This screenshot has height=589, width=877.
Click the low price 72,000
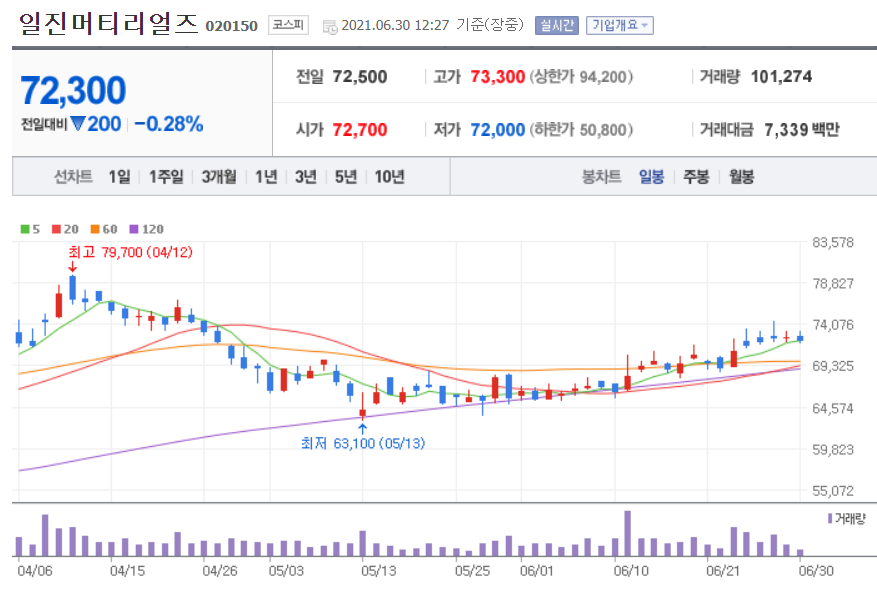click(x=497, y=130)
